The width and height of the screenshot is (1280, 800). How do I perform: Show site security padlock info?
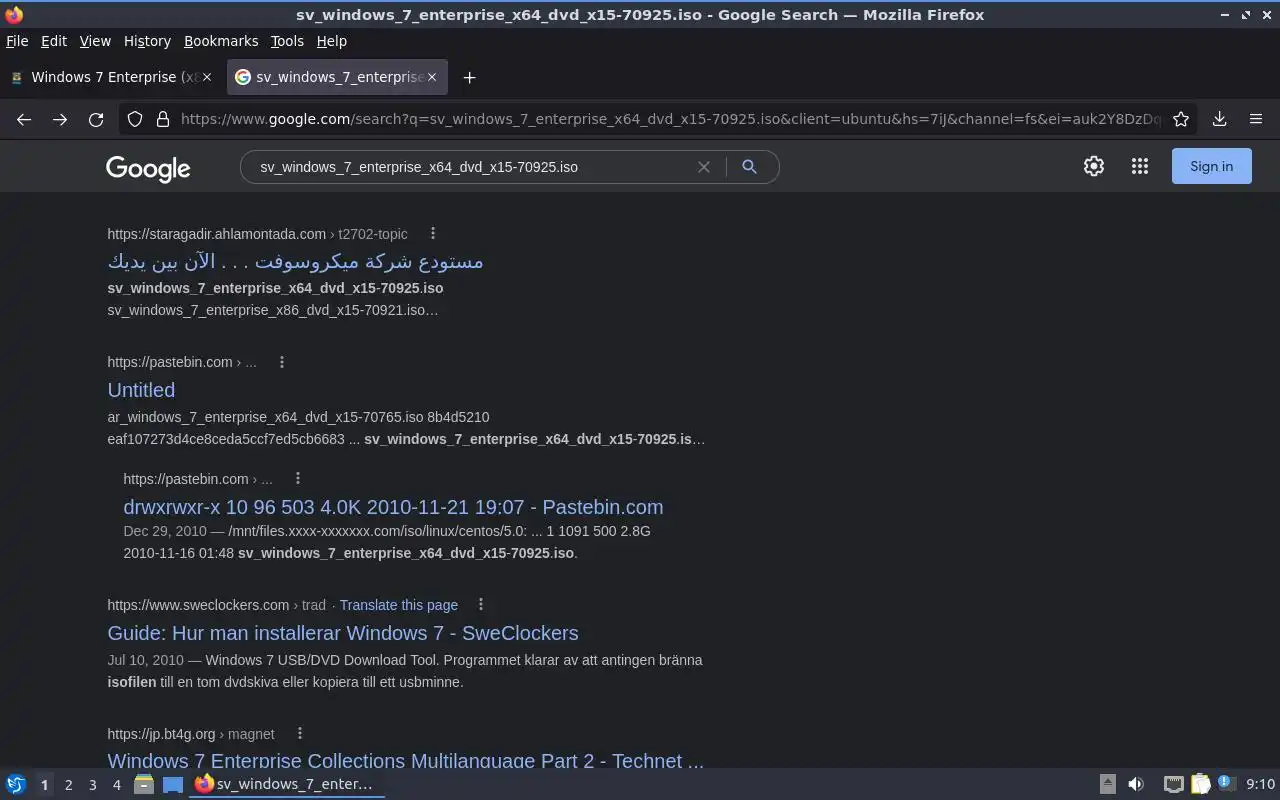pos(162,119)
